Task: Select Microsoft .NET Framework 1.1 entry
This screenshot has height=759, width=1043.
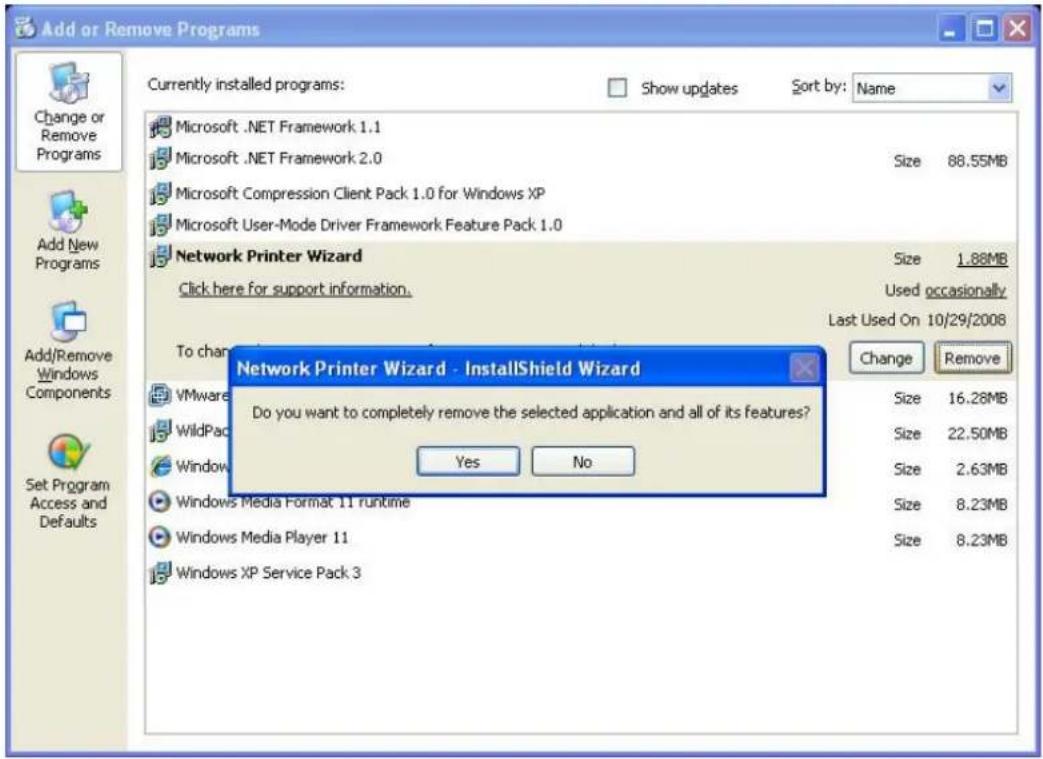Action: coord(278,126)
